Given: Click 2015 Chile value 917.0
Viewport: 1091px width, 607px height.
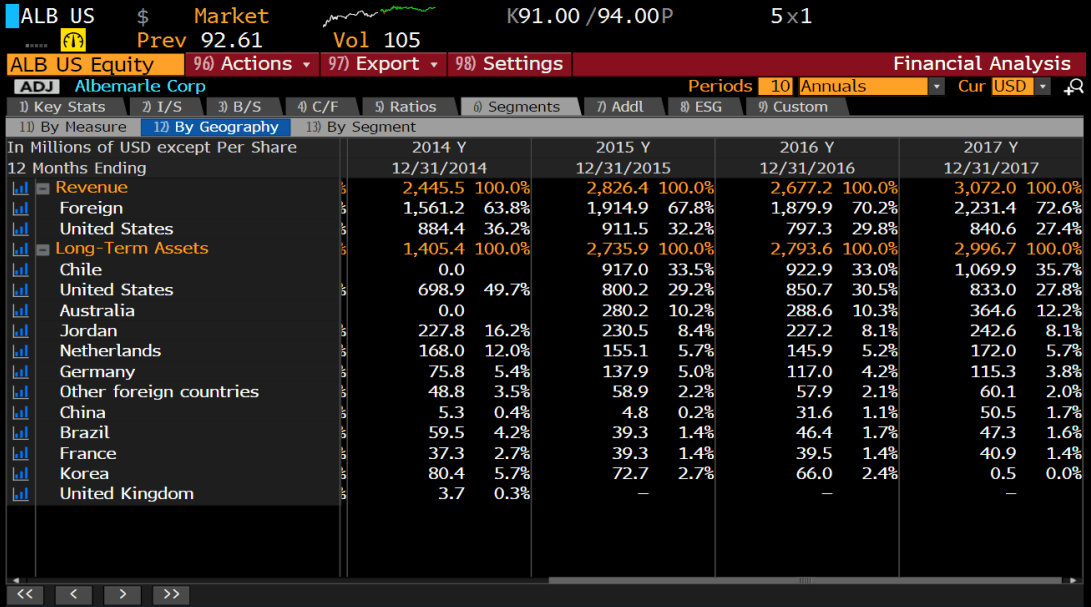Looking at the screenshot, I should click(625, 270).
